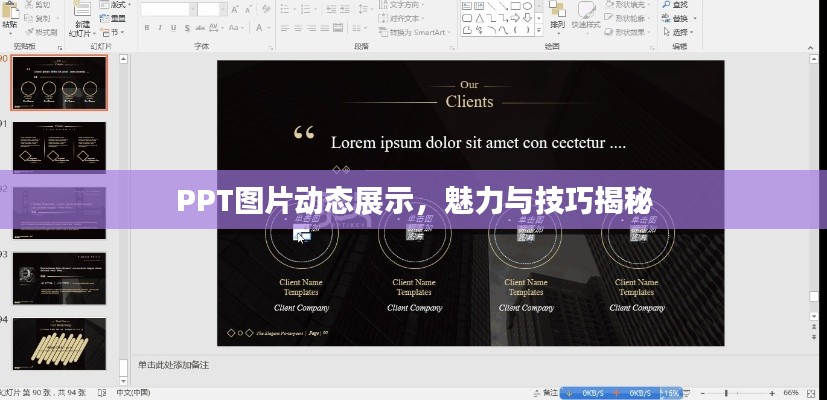Click the zoom slider in the status bar
Viewport: 827px width, 400px height.
click(x=740, y=393)
